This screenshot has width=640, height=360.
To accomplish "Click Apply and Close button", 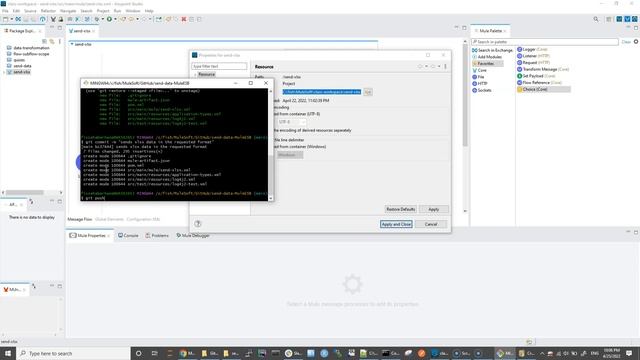I will [x=396, y=224].
